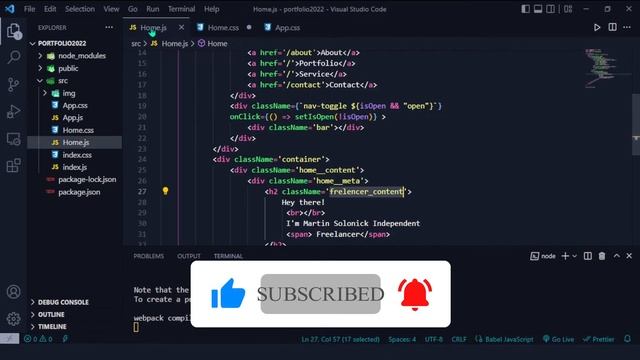Click the lightbulb code action icon

pos(165,191)
